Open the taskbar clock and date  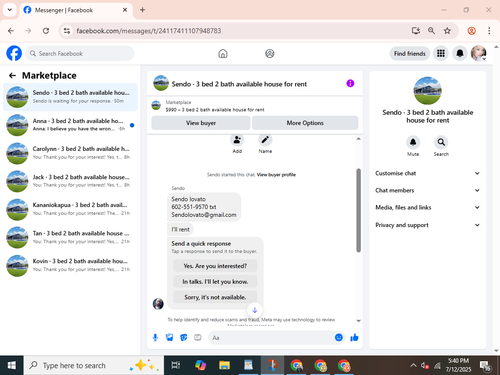tap(458, 365)
